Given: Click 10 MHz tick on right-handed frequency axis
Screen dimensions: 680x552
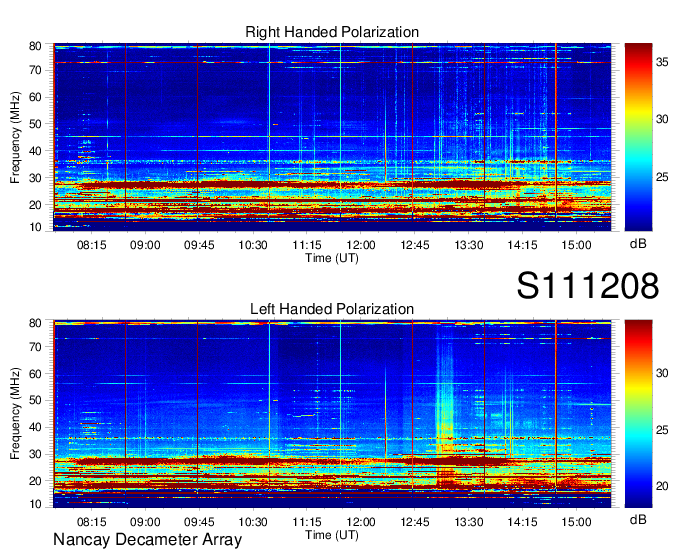Looking at the screenshot, I should [x=35, y=227].
